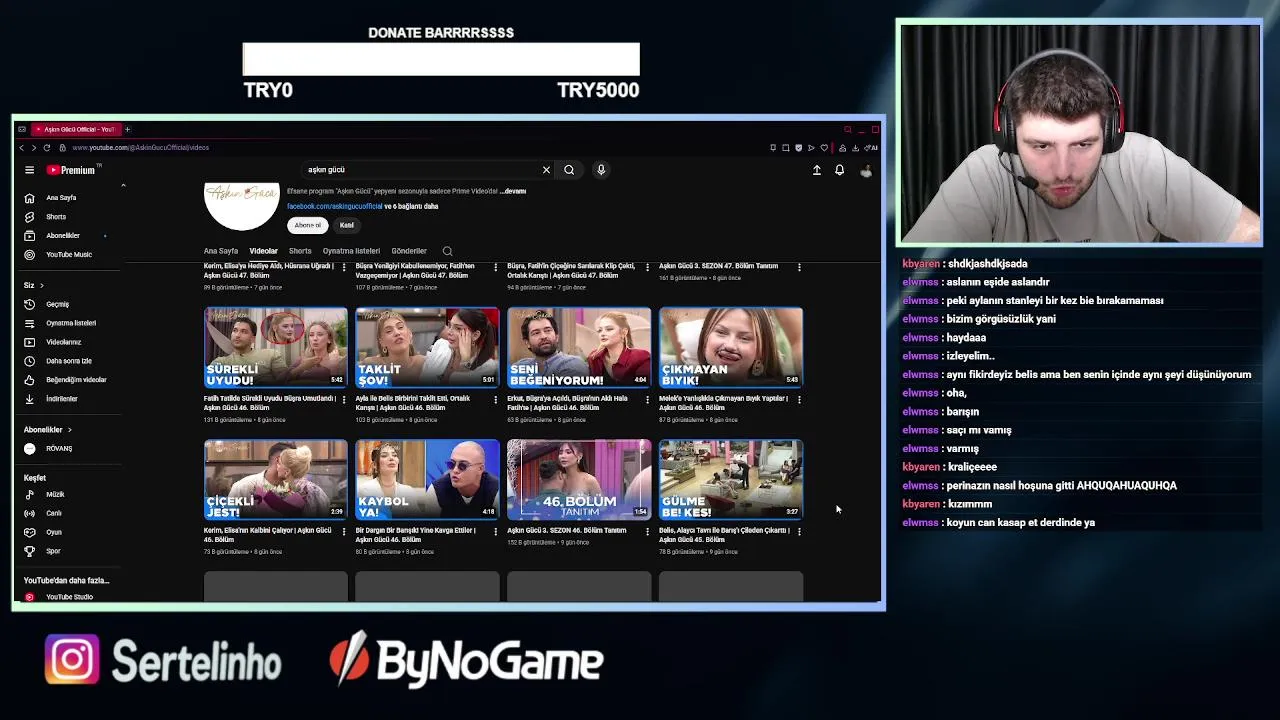Open the Oynatma listeleri channel tab
Image resolution: width=1280 pixels, height=720 pixels.
click(x=351, y=251)
